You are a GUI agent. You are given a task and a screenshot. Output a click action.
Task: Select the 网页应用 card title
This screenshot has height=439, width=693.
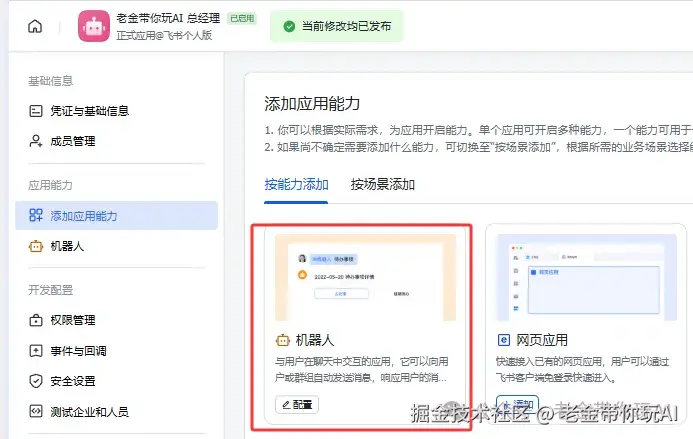[542, 340]
